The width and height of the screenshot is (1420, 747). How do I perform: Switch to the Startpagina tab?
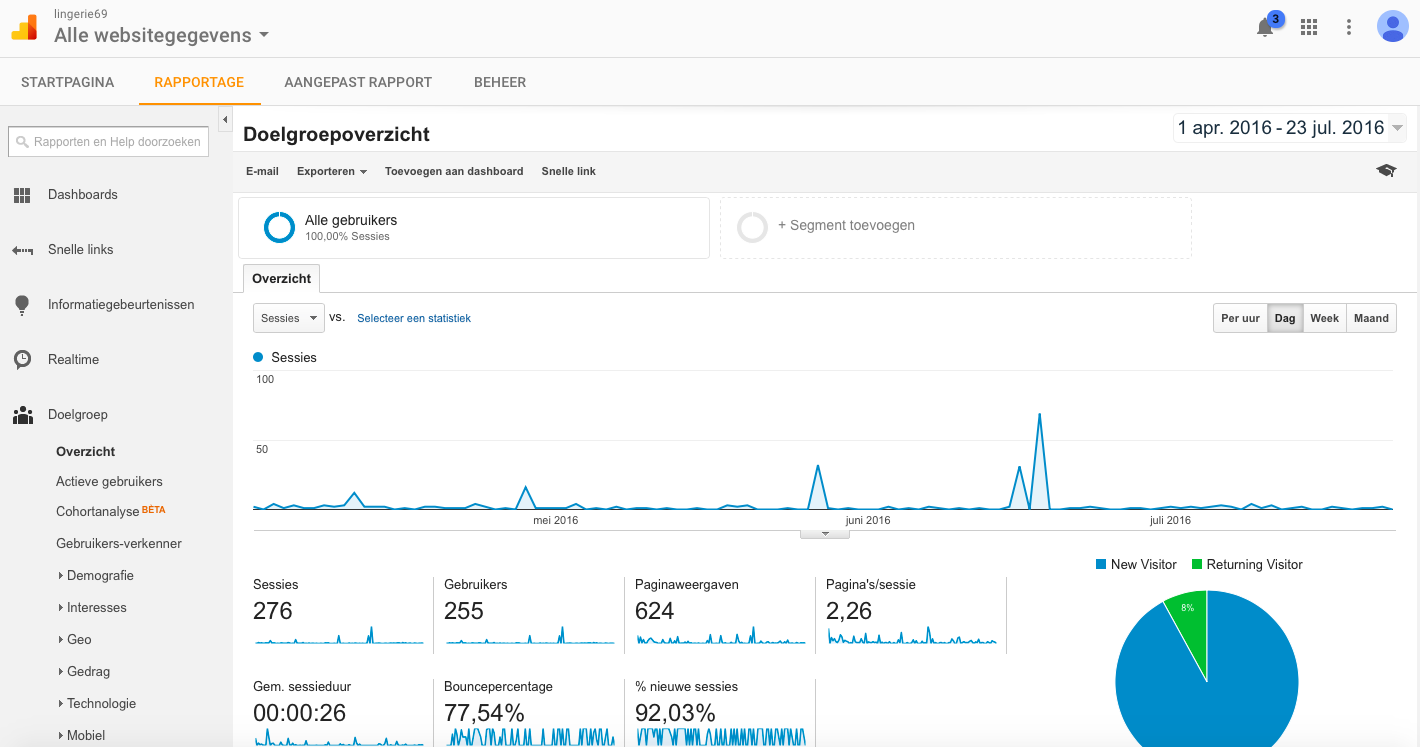(x=68, y=82)
